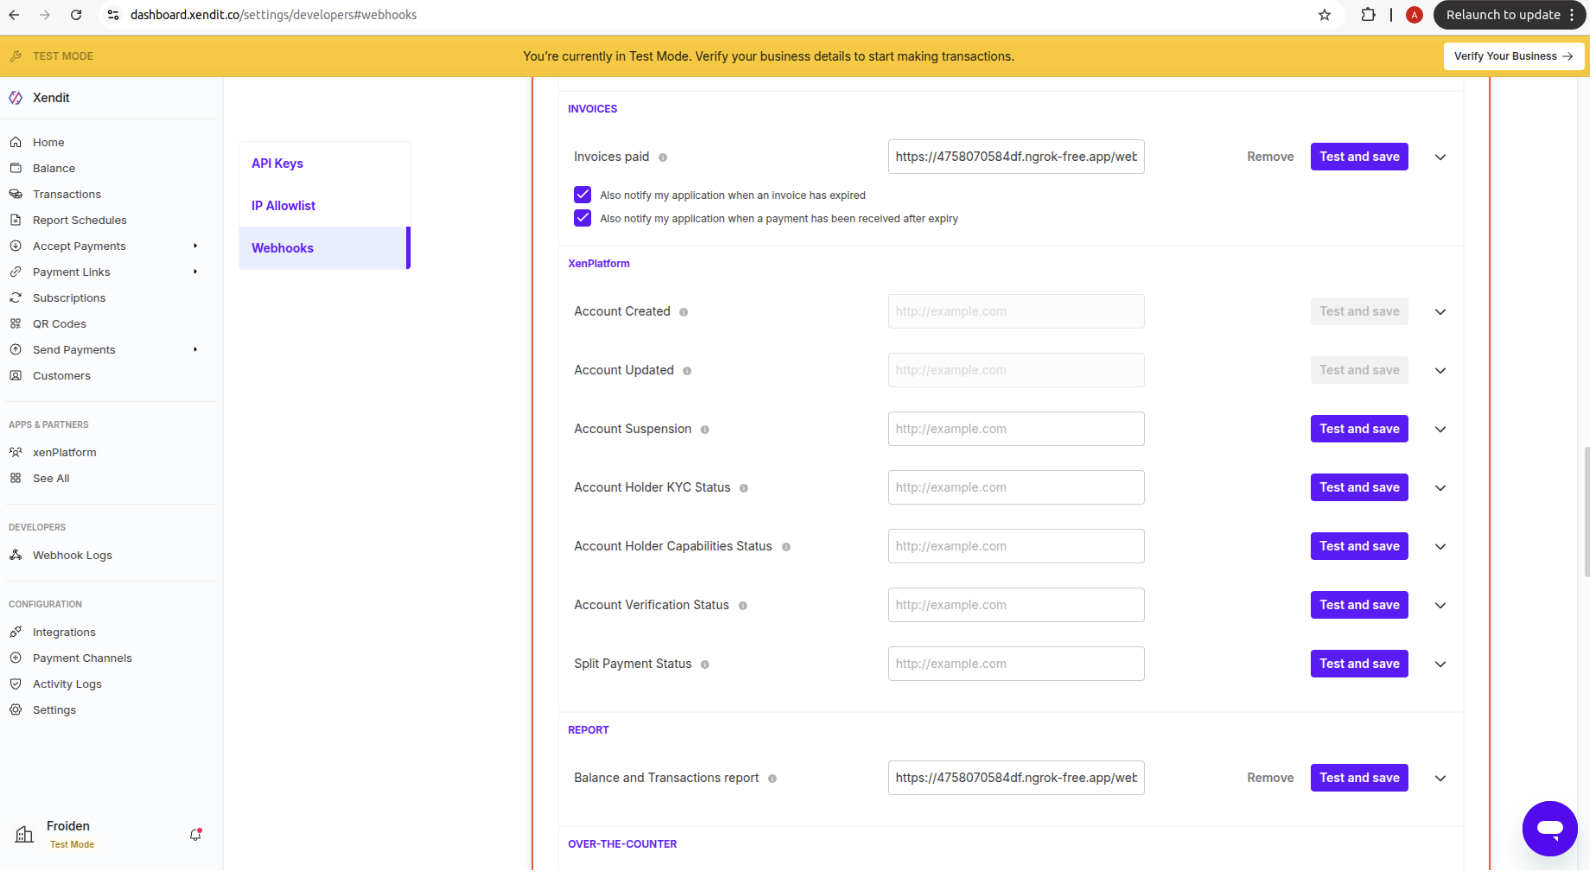Open QR Codes in the sidebar

(59, 324)
